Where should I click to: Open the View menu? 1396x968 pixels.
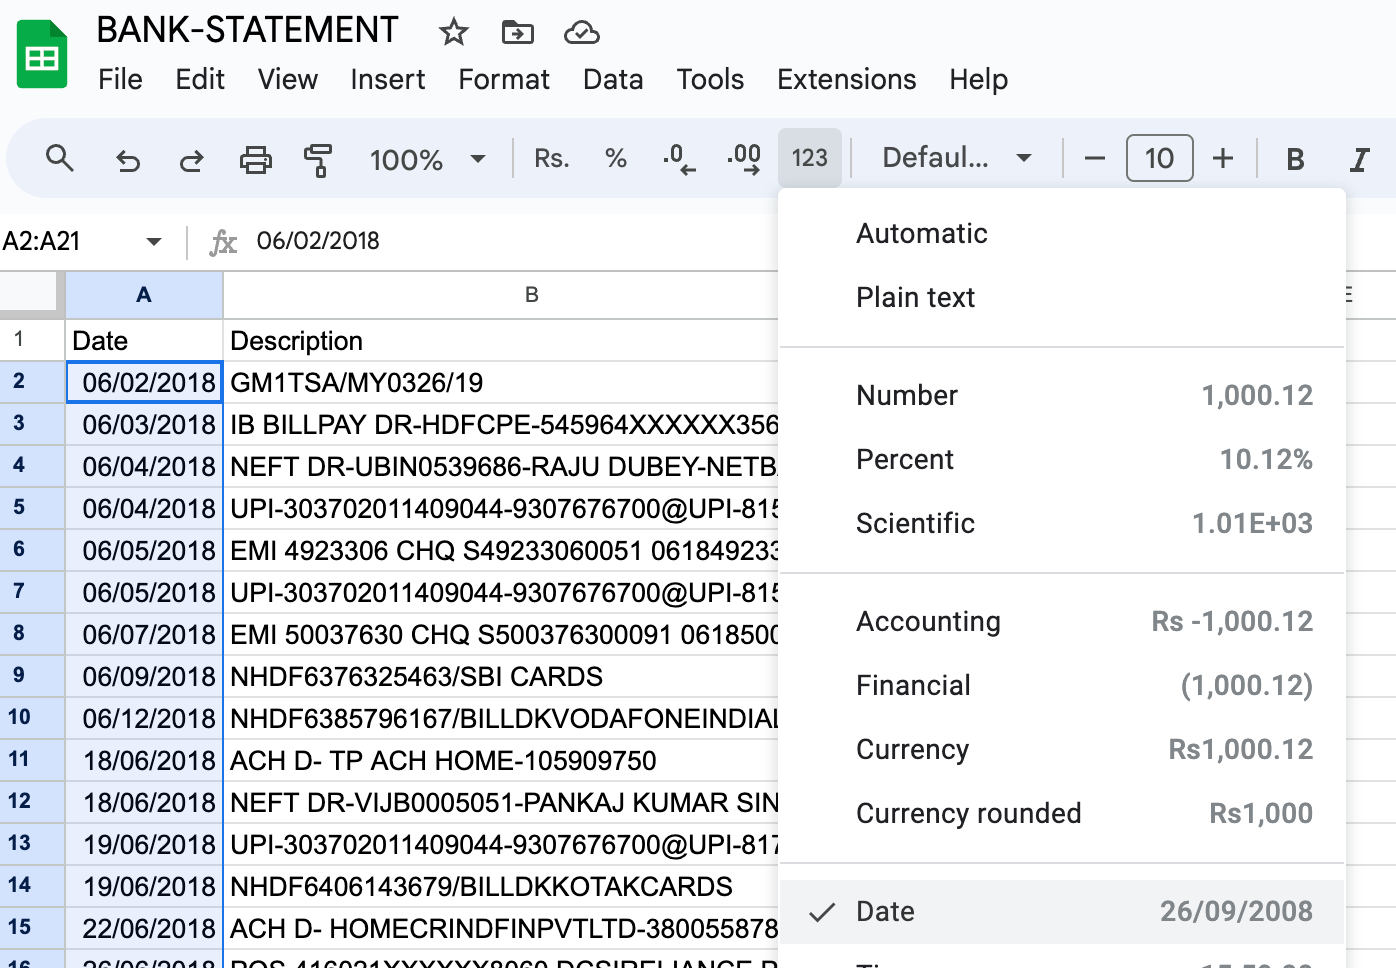[288, 79]
